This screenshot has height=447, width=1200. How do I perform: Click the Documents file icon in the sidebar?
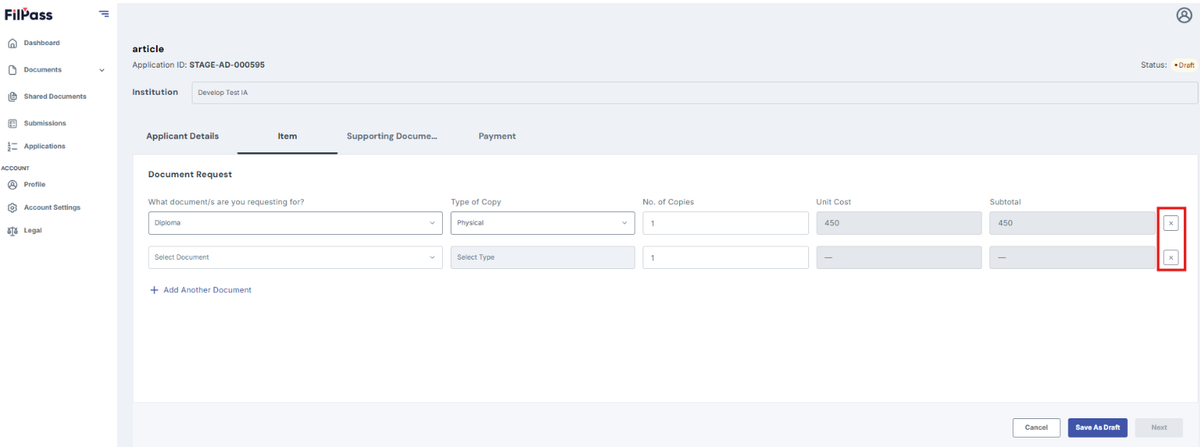pos(12,70)
